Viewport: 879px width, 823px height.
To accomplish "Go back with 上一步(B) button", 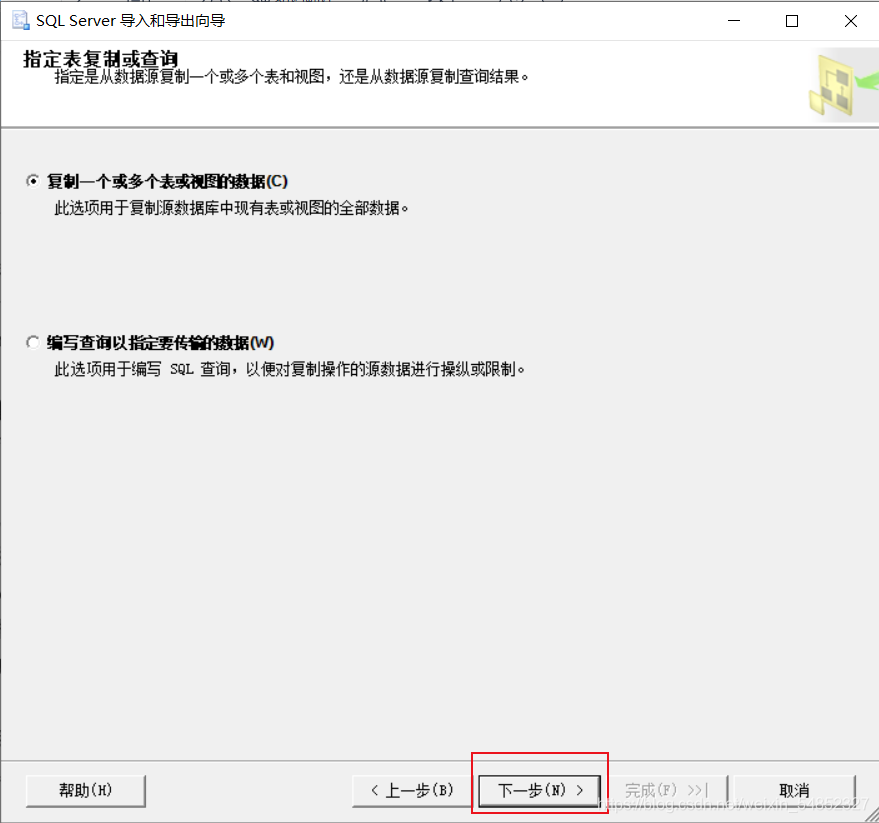I will [x=412, y=790].
